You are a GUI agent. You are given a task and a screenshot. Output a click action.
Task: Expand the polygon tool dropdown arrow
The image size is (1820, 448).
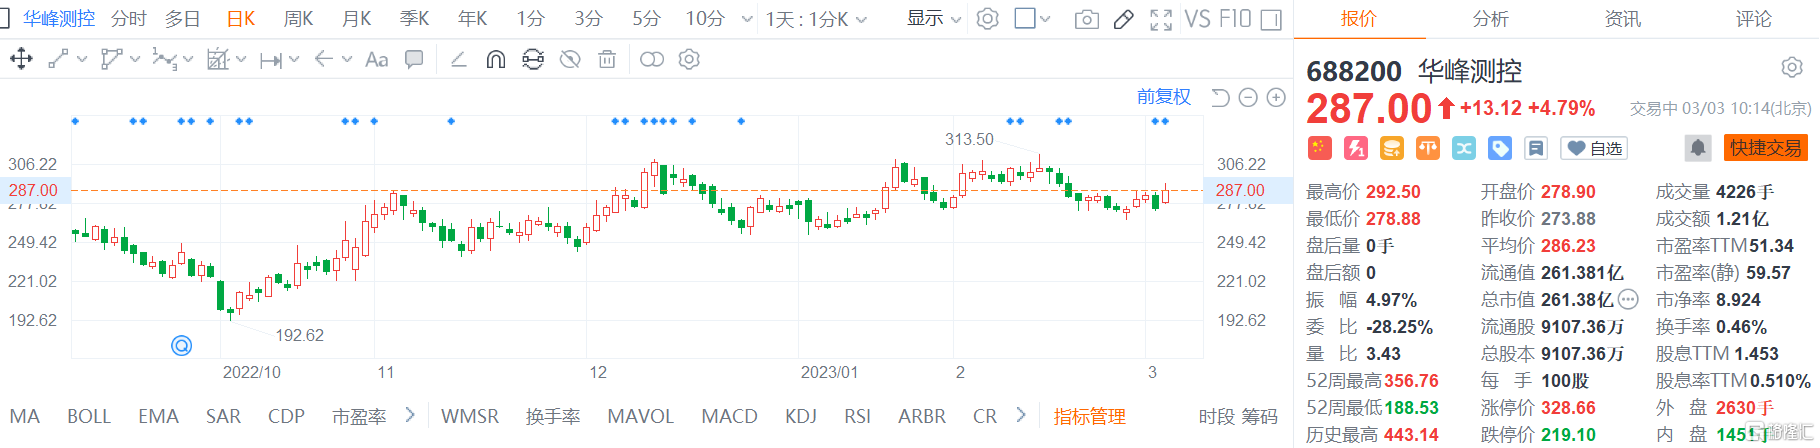pyautogui.click(x=135, y=60)
